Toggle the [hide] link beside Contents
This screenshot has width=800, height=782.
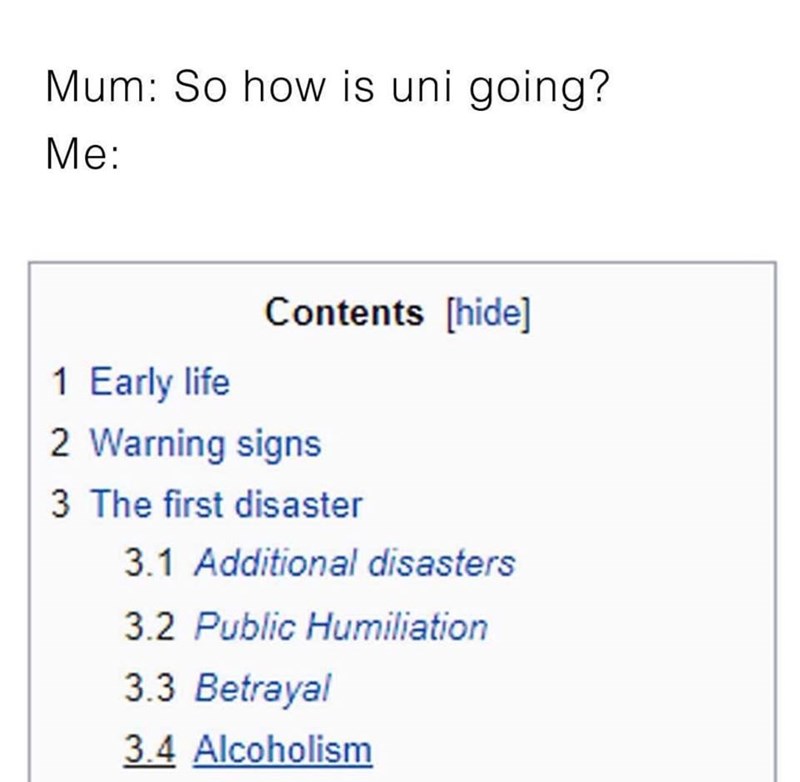484,313
